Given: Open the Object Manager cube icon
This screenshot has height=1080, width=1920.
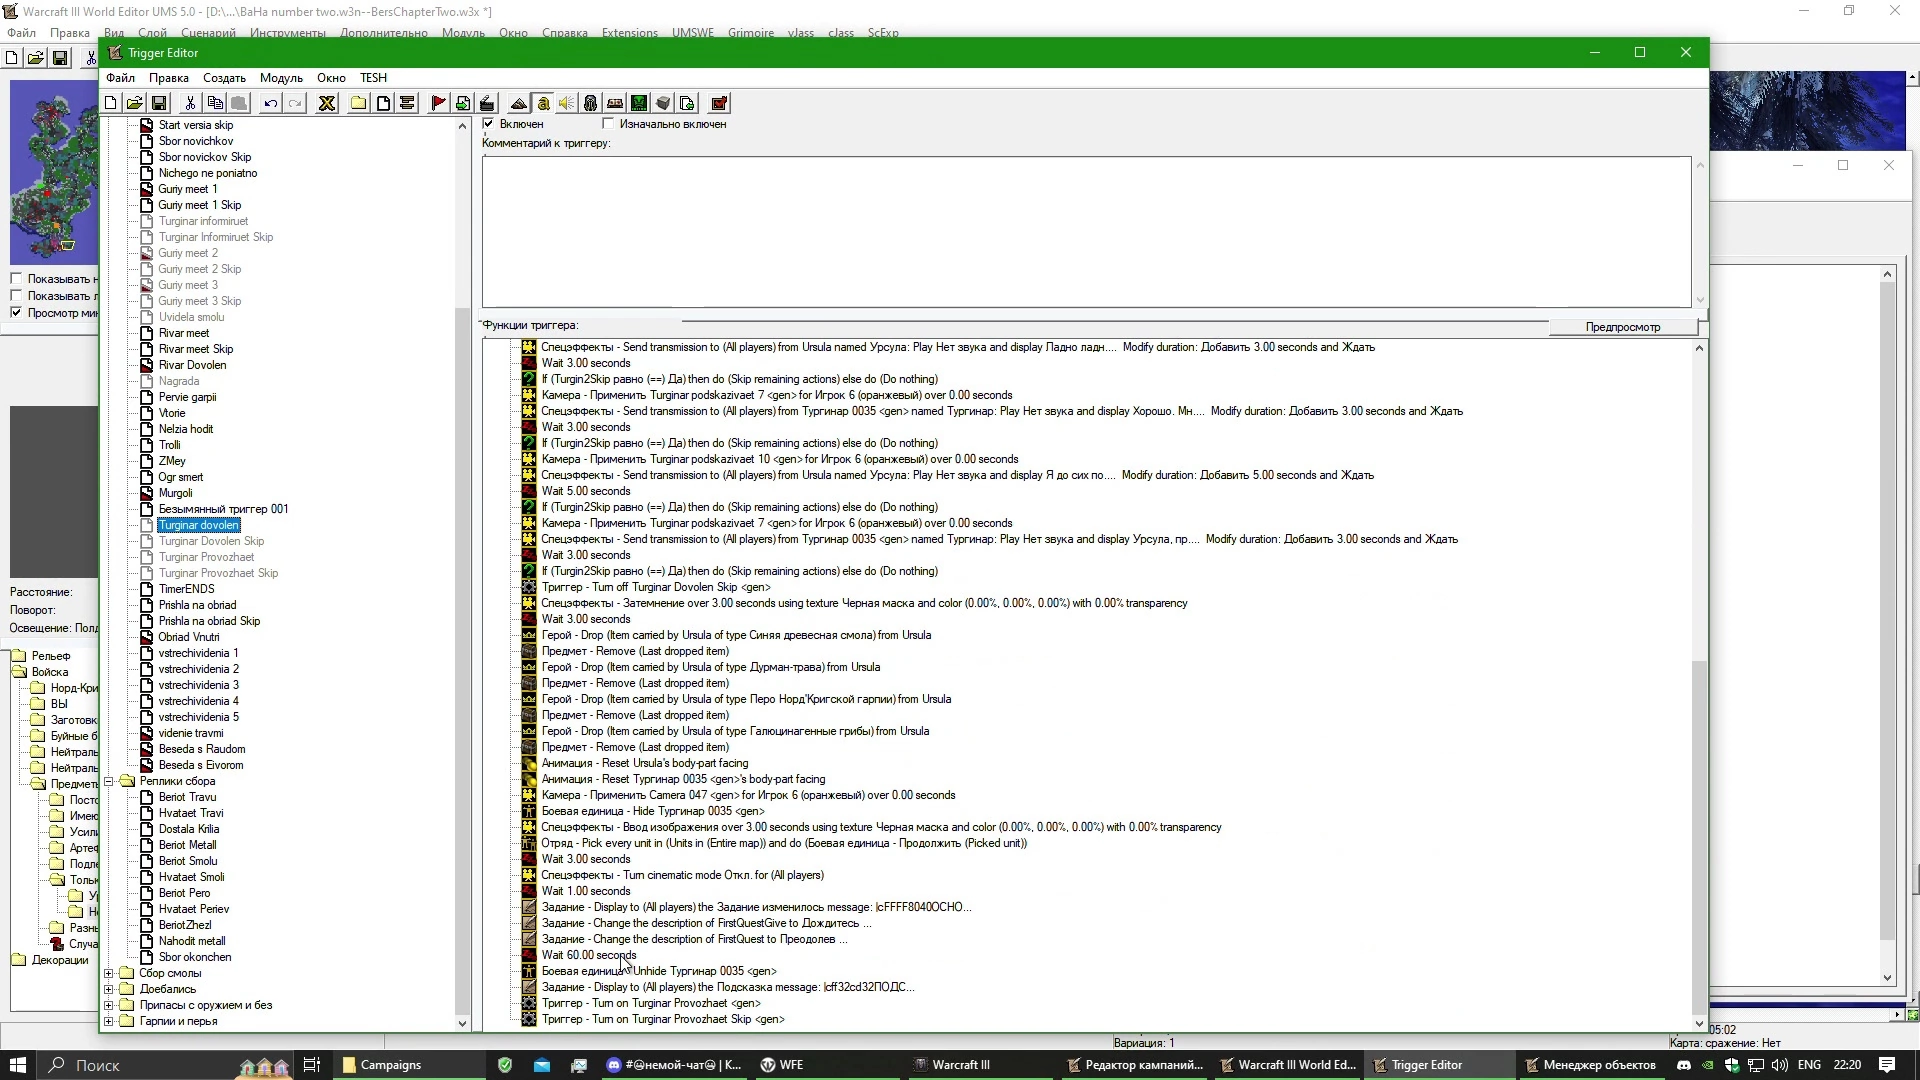Looking at the screenshot, I should (663, 103).
